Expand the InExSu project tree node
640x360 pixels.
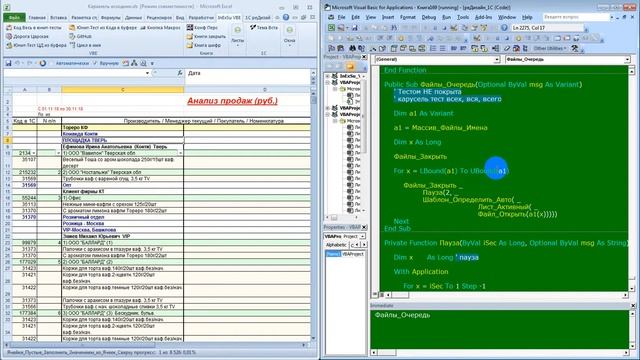[x=328, y=76]
